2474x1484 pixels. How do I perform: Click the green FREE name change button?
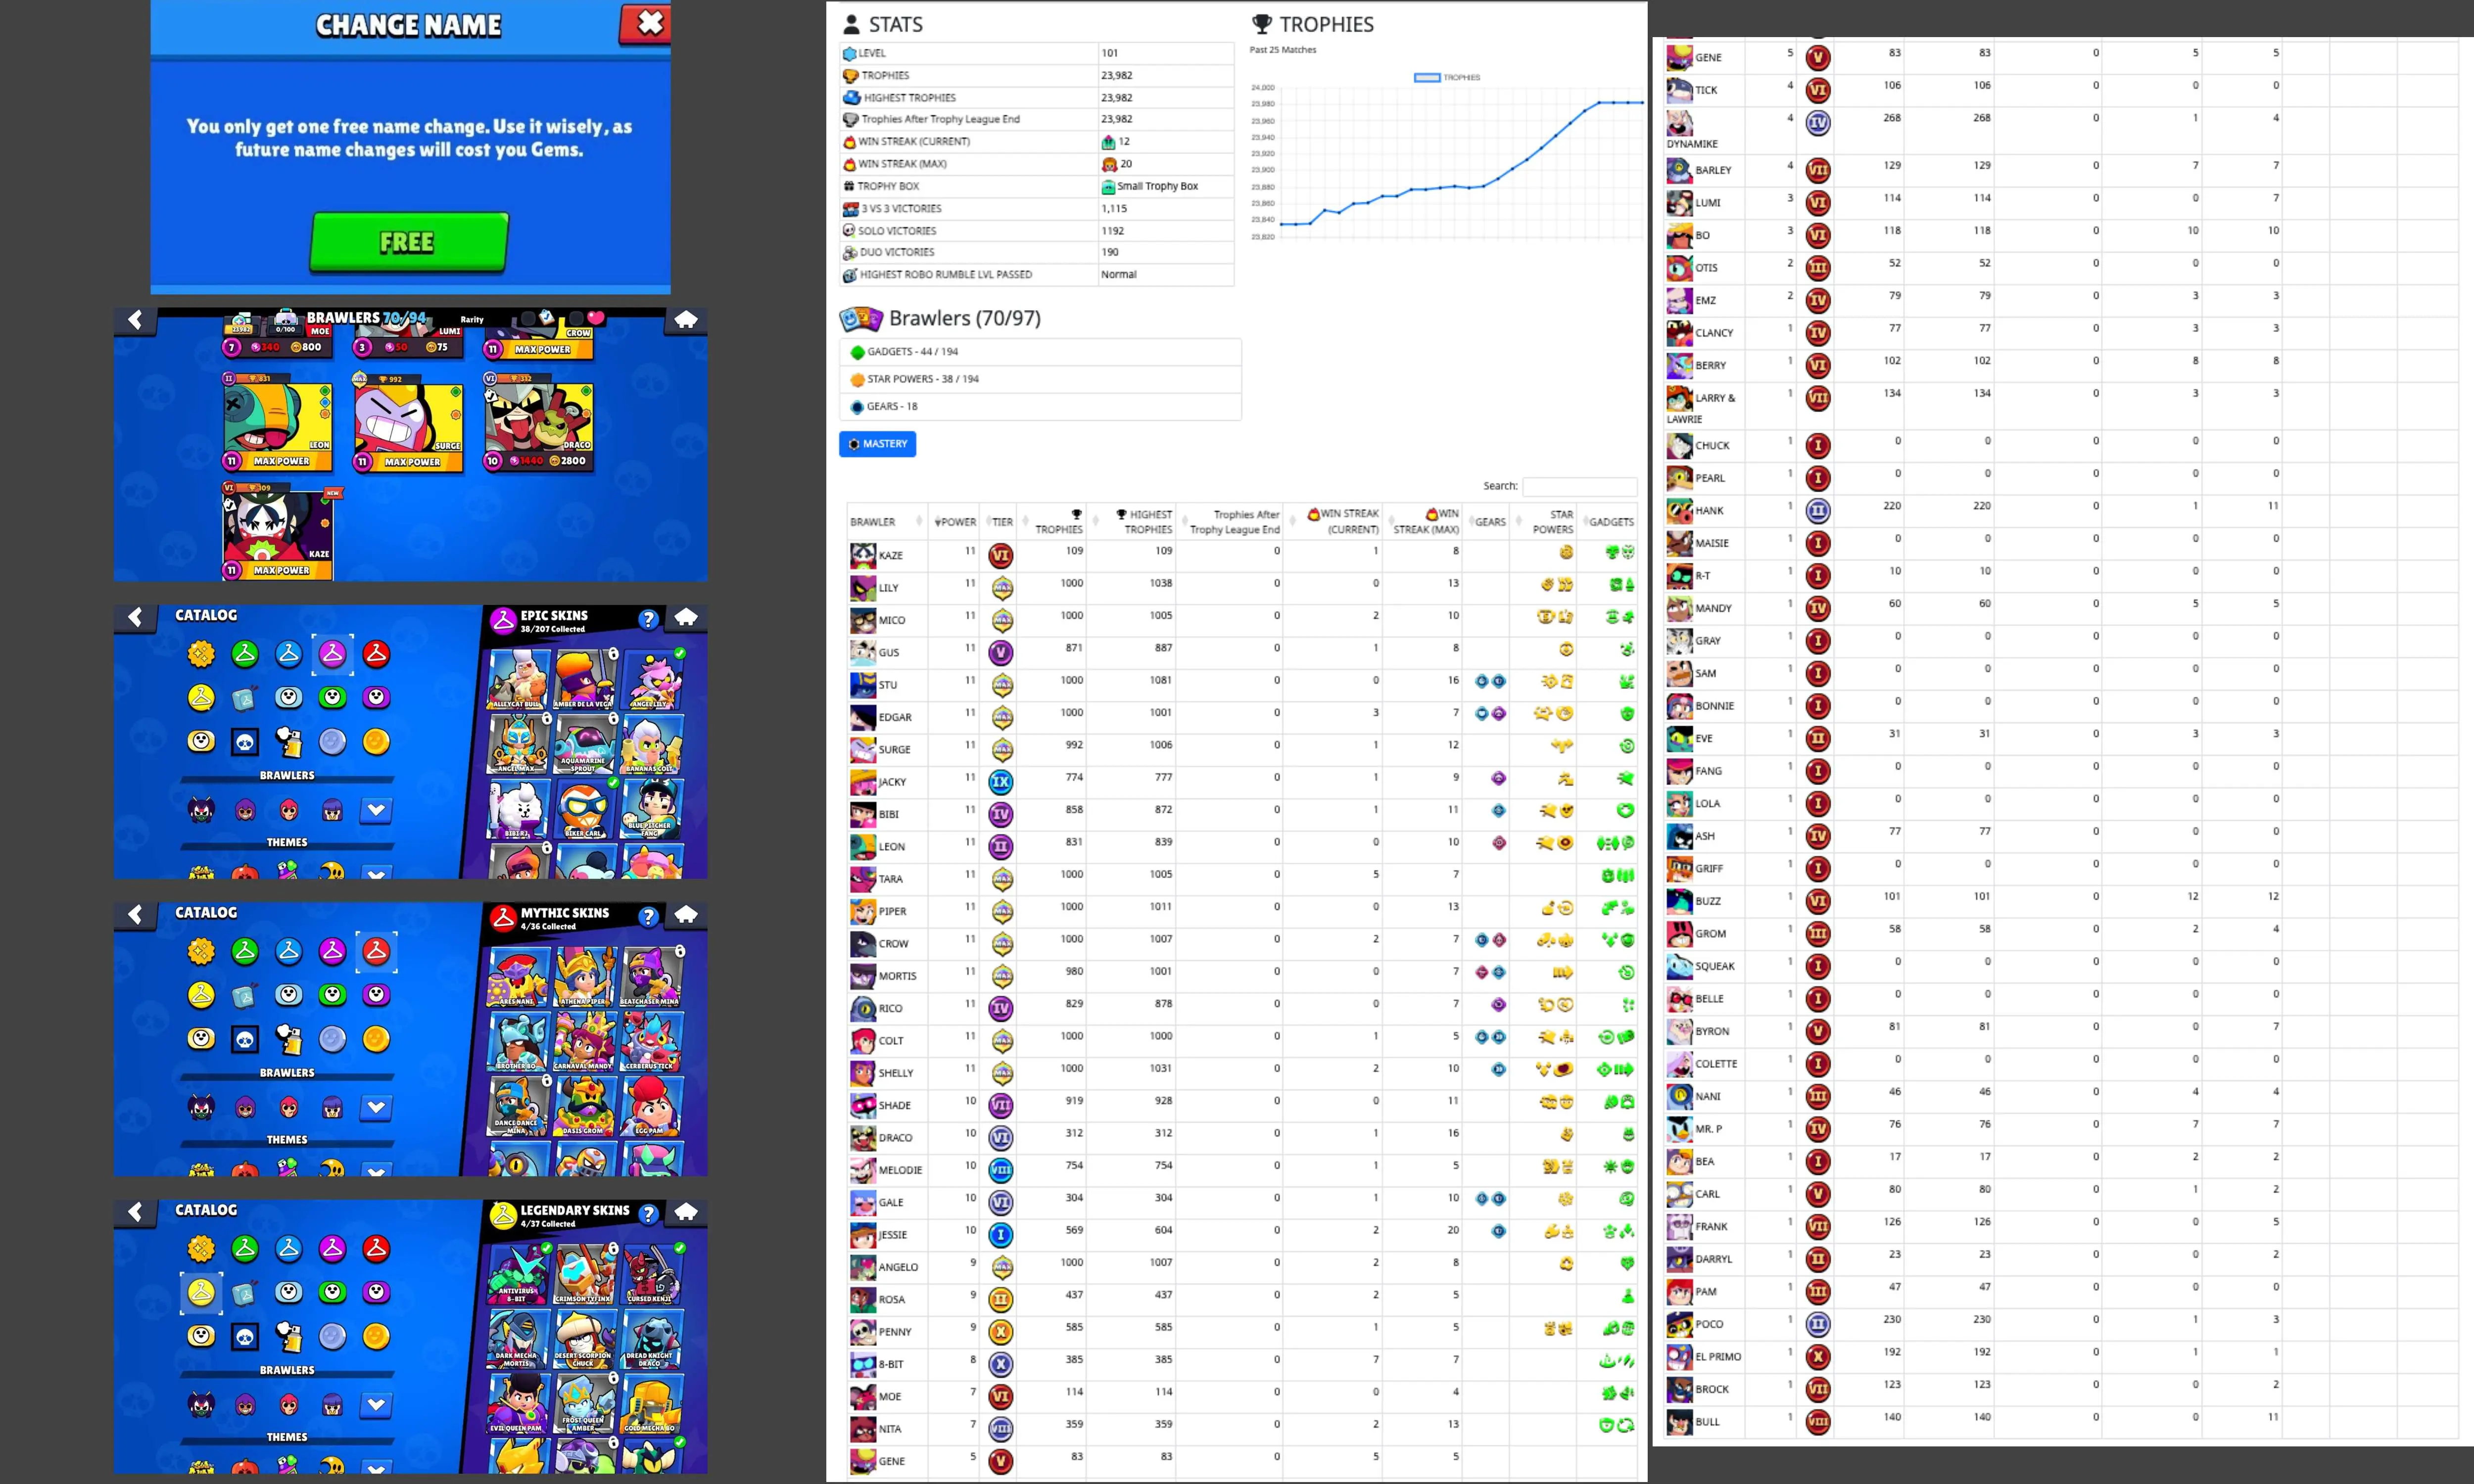[408, 242]
